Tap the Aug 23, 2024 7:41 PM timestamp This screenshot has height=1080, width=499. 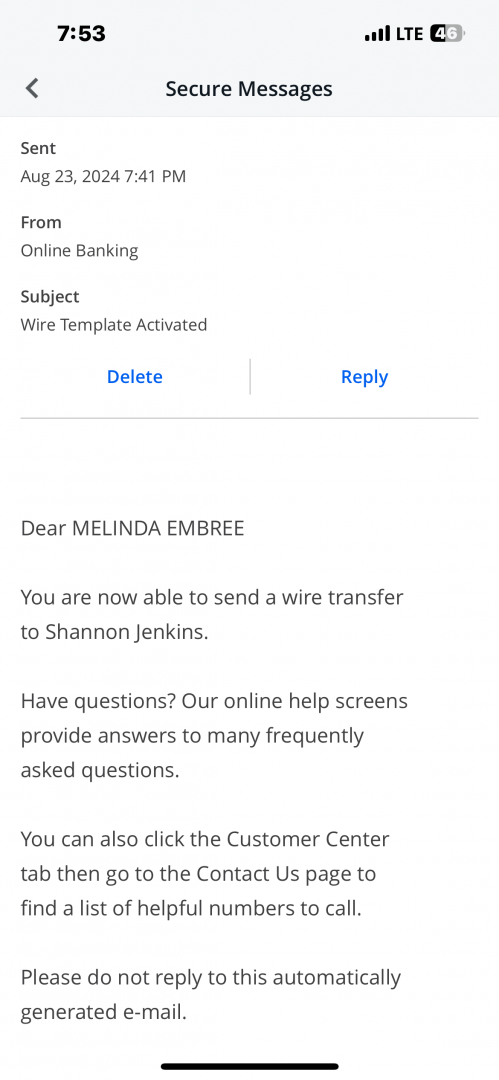(x=103, y=176)
